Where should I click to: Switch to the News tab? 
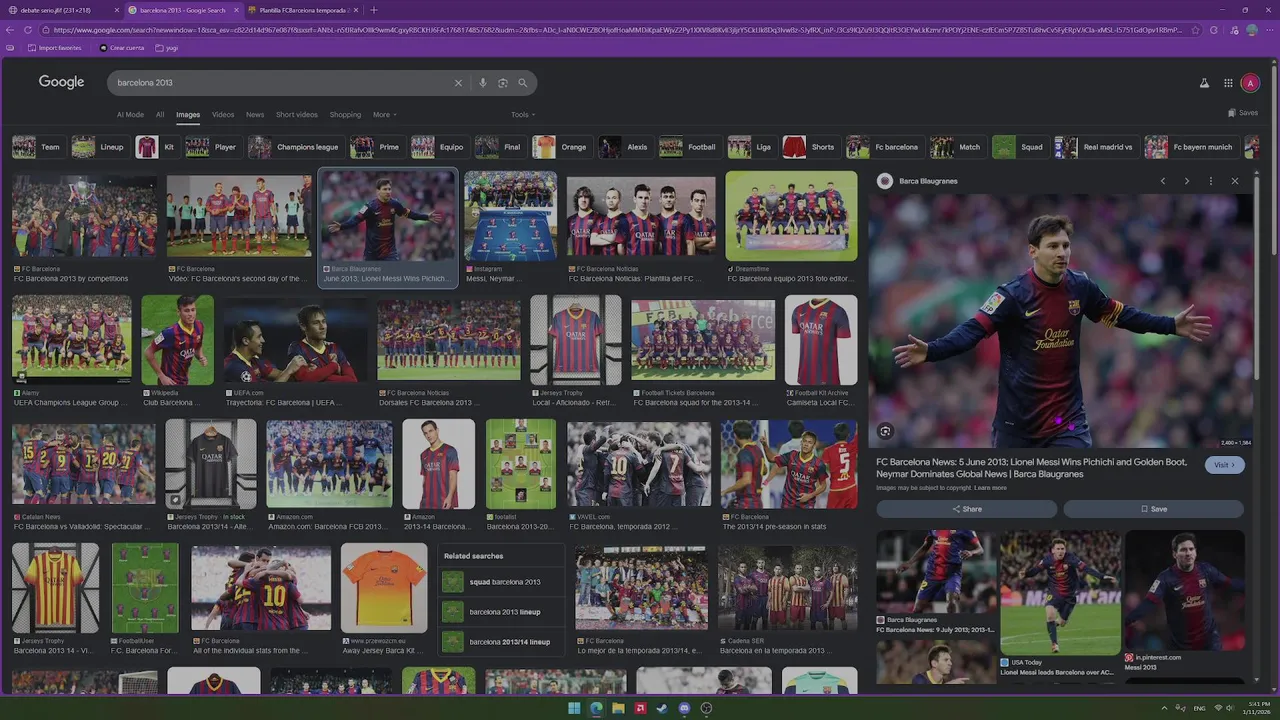coord(255,115)
